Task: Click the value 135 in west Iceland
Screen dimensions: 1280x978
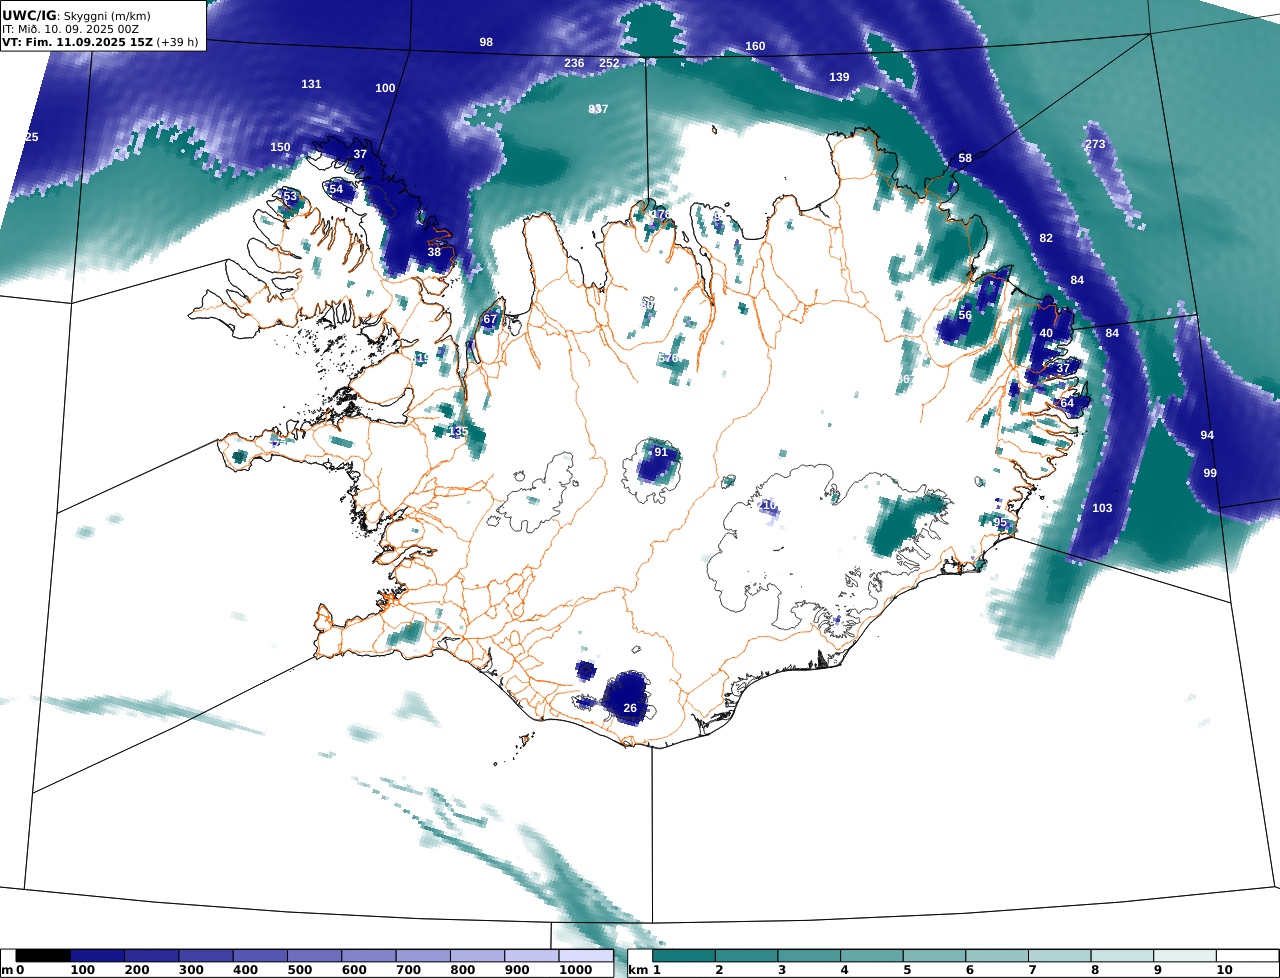Action: (x=458, y=431)
